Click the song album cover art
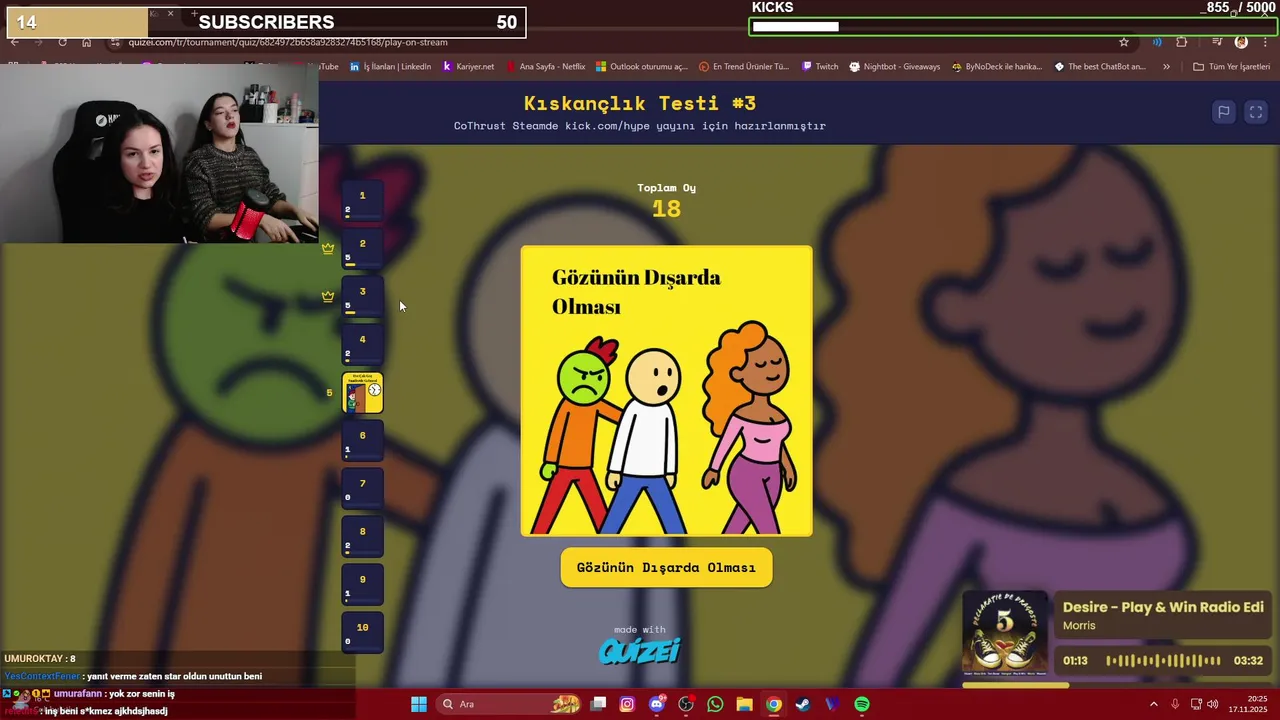Screen dimensions: 1280x720 coord(1006,634)
